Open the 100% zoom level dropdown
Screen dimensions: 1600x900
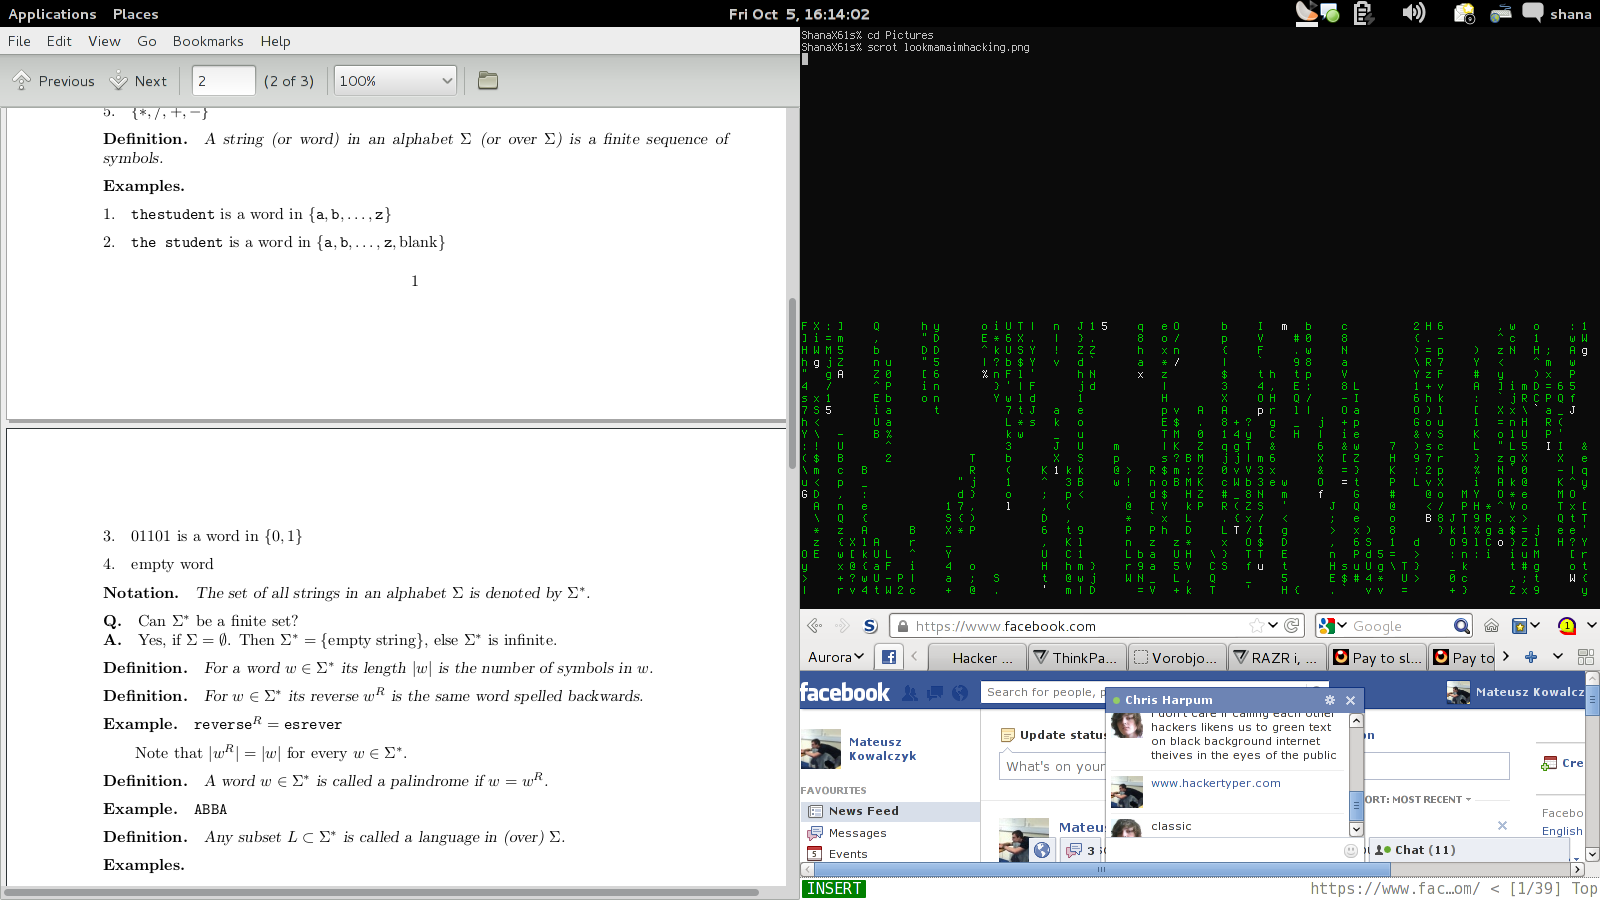[395, 81]
